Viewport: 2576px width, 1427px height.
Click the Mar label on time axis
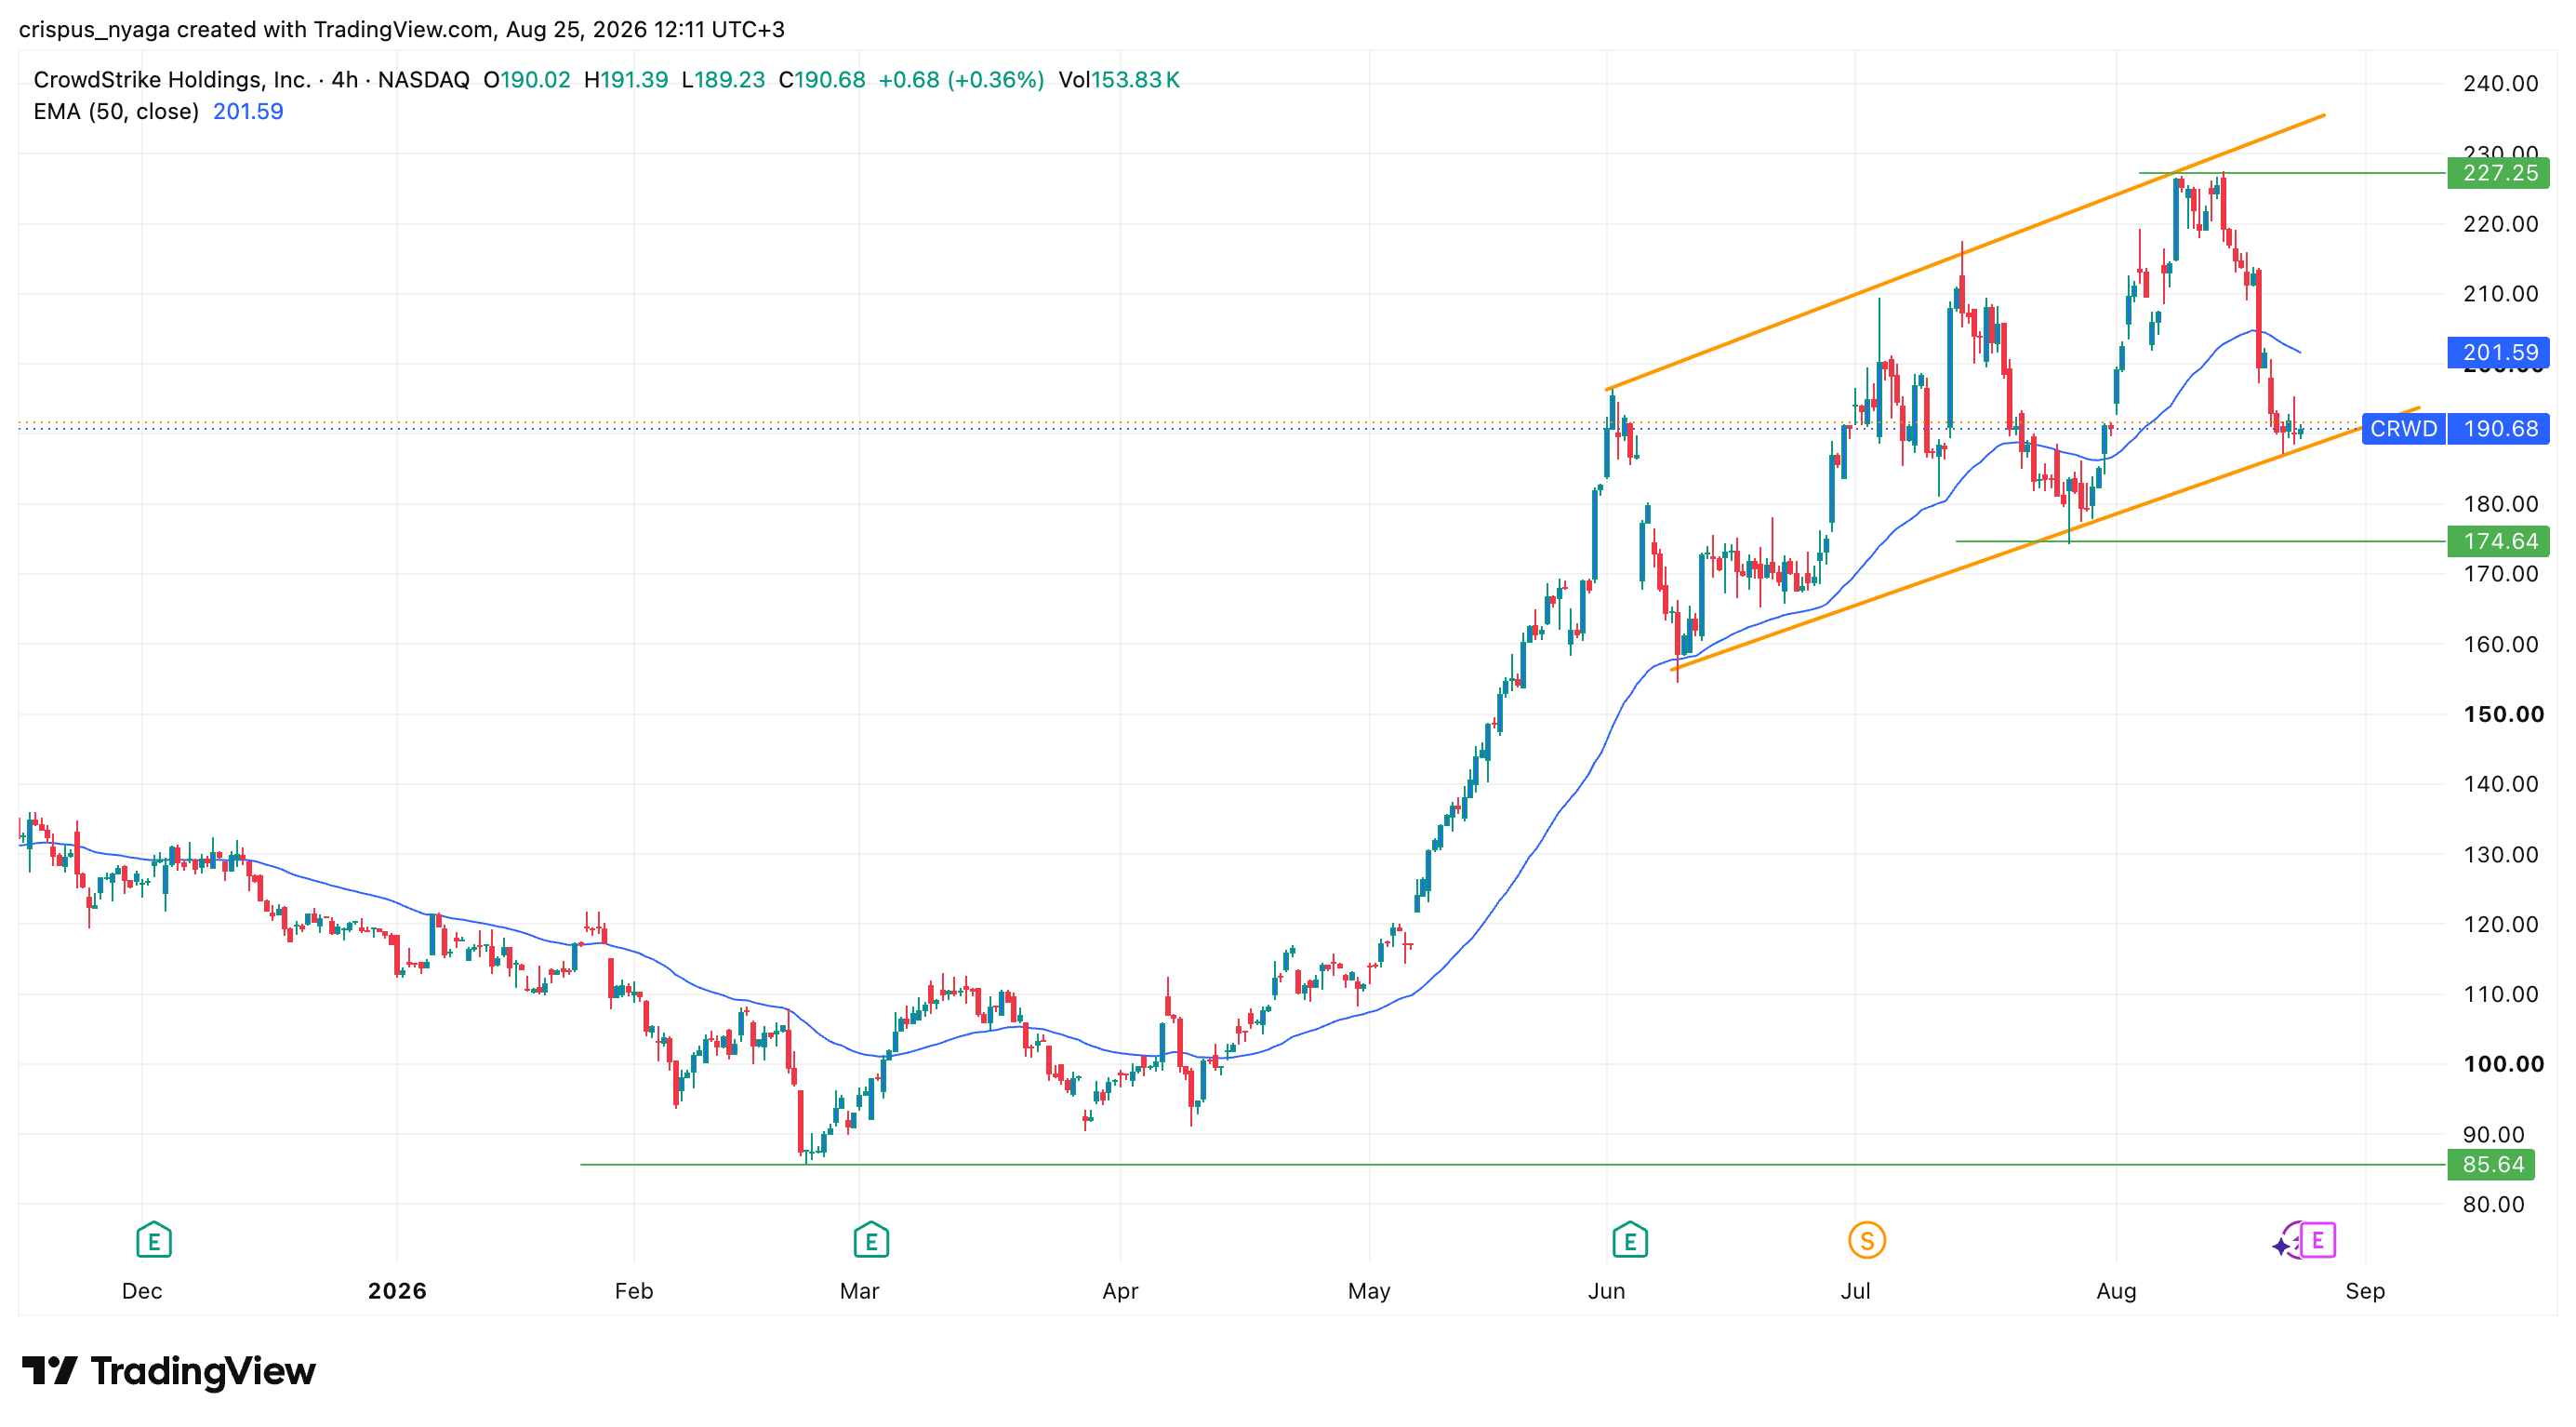(860, 1291)
